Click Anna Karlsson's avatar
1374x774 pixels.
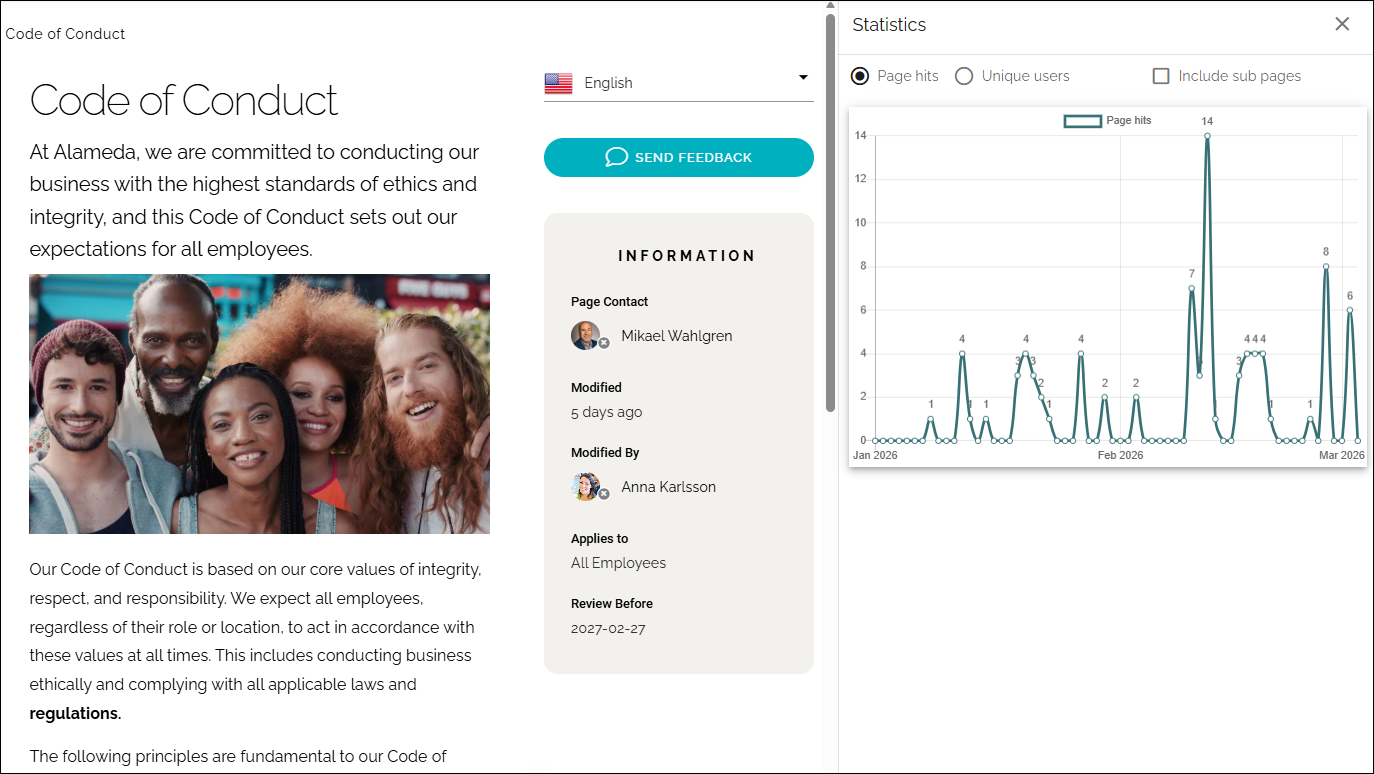pos(586,487)
